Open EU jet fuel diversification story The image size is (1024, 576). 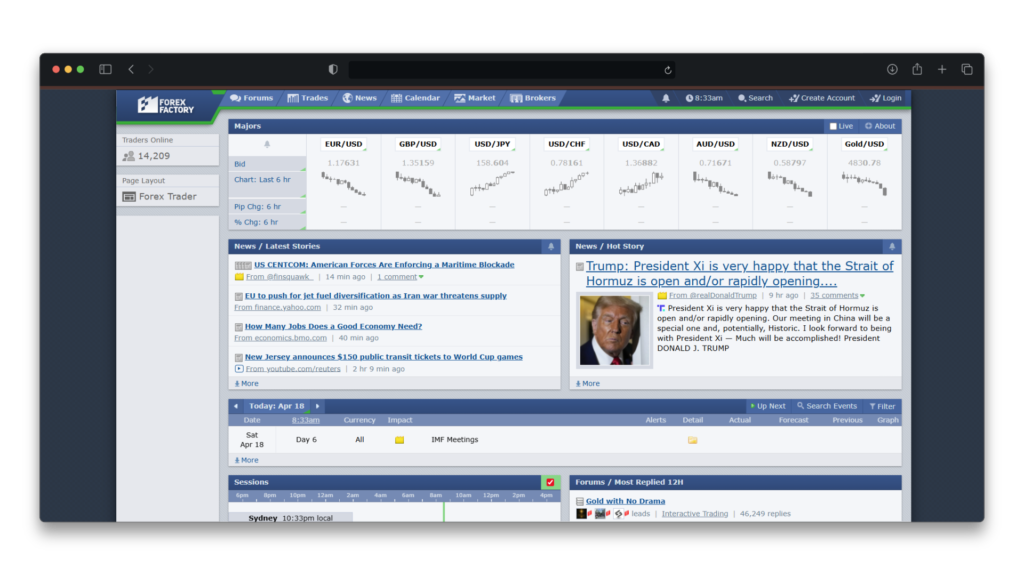[376, 296]
